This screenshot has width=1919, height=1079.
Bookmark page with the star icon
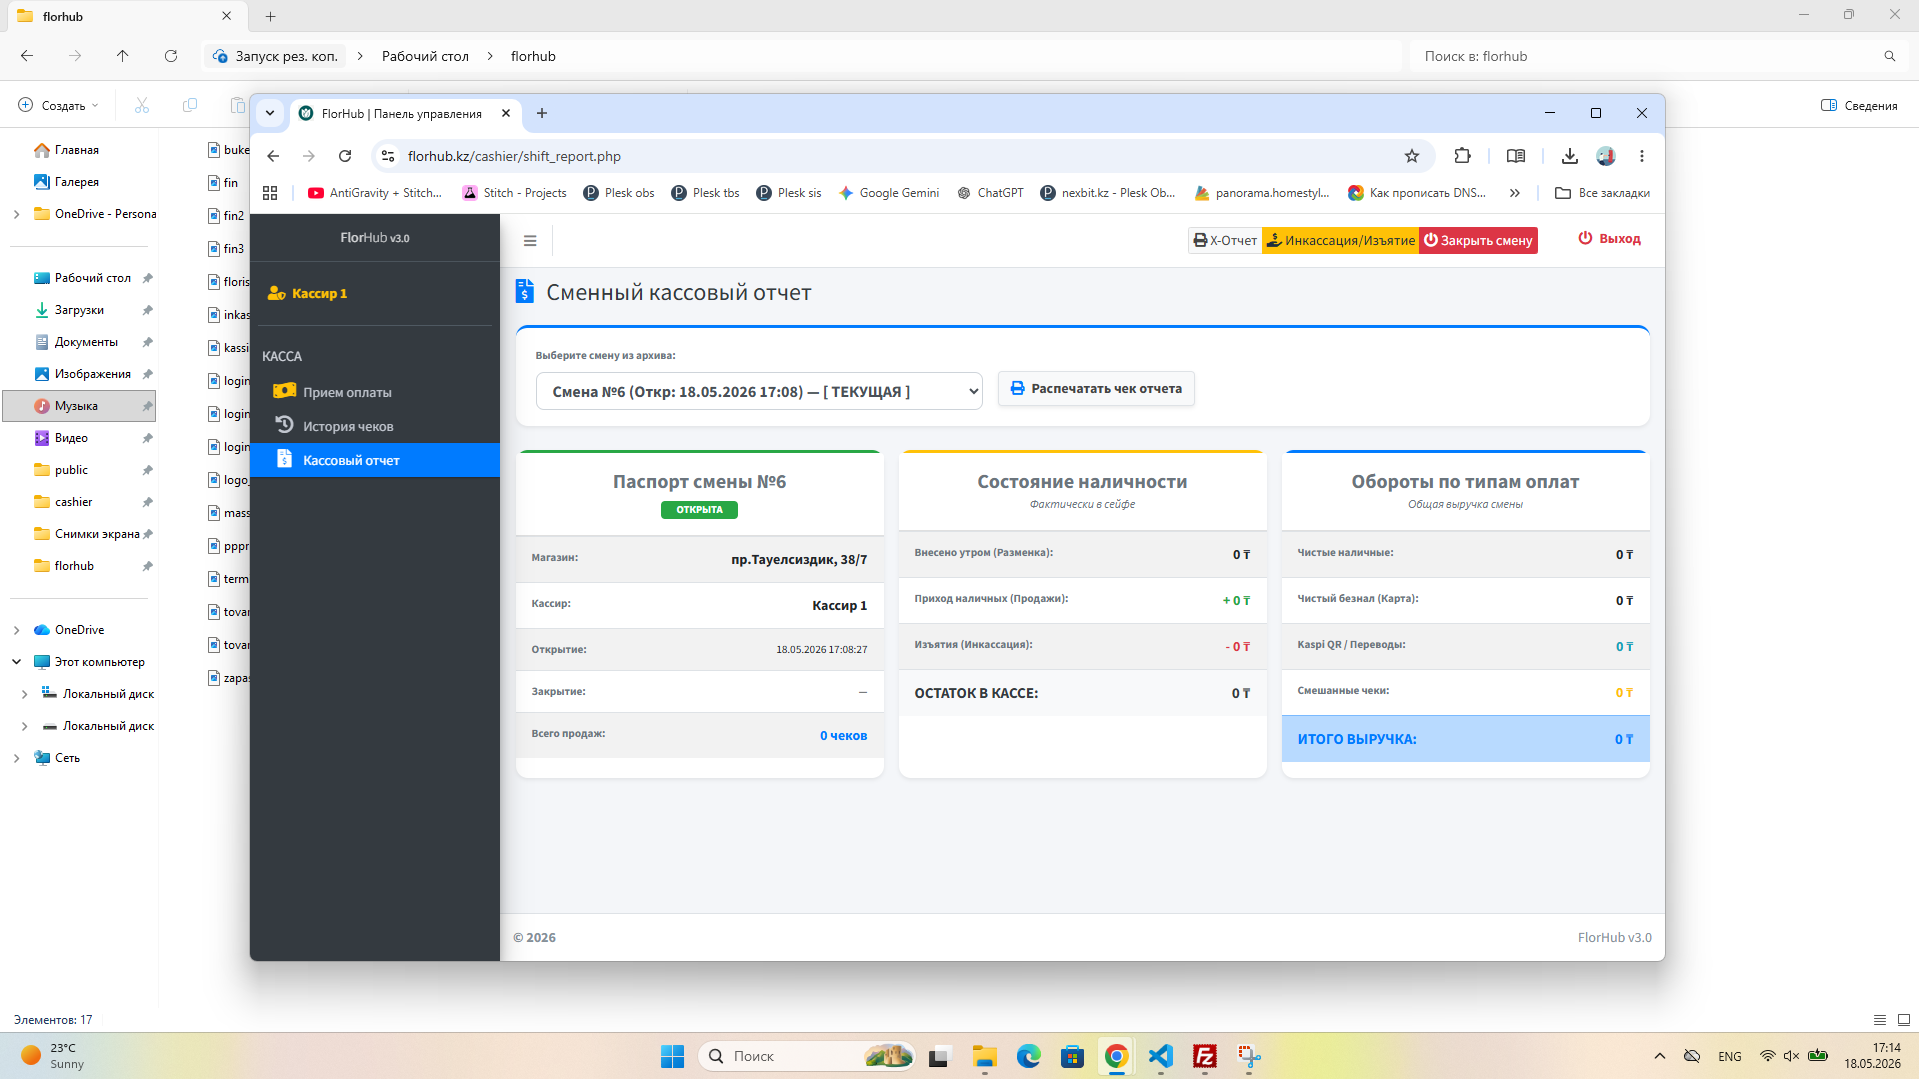[x=1411, y=156]
